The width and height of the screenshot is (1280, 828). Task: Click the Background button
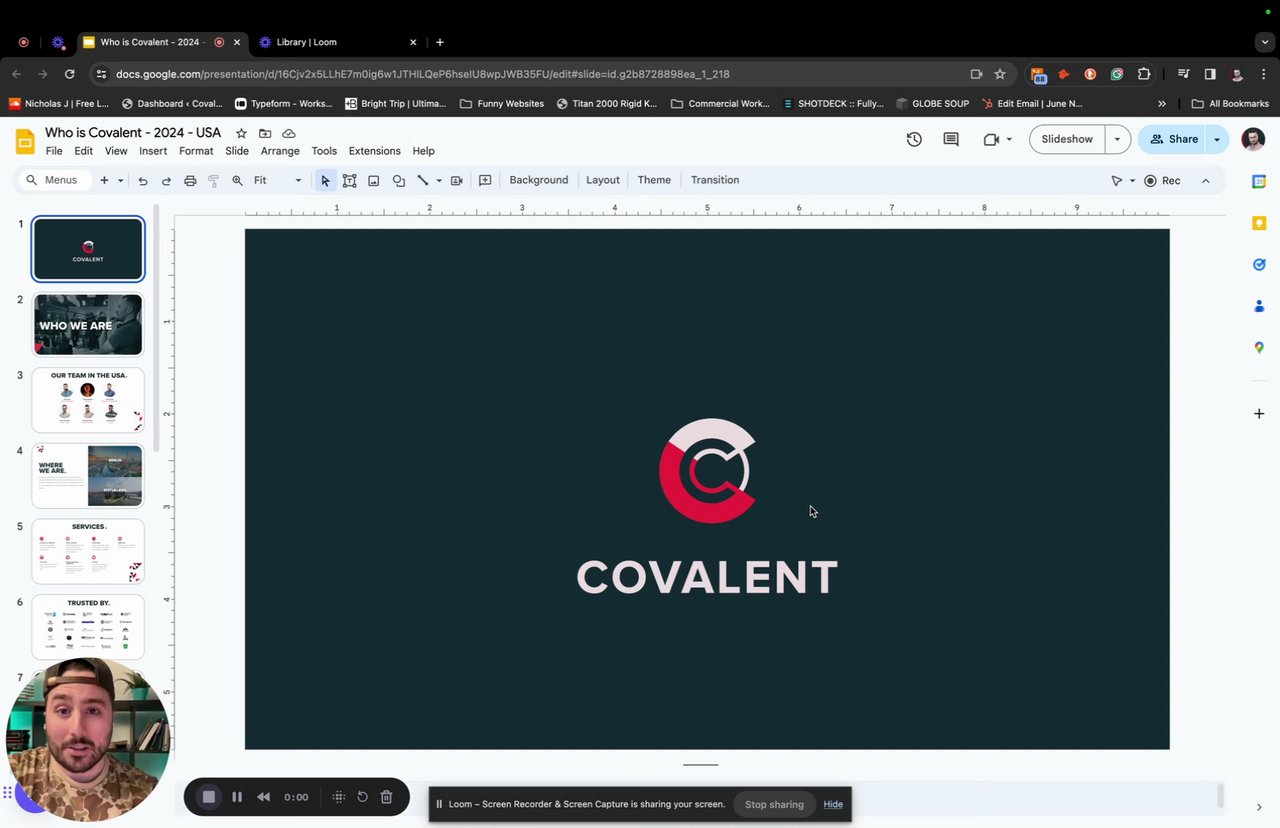(539, 181)
